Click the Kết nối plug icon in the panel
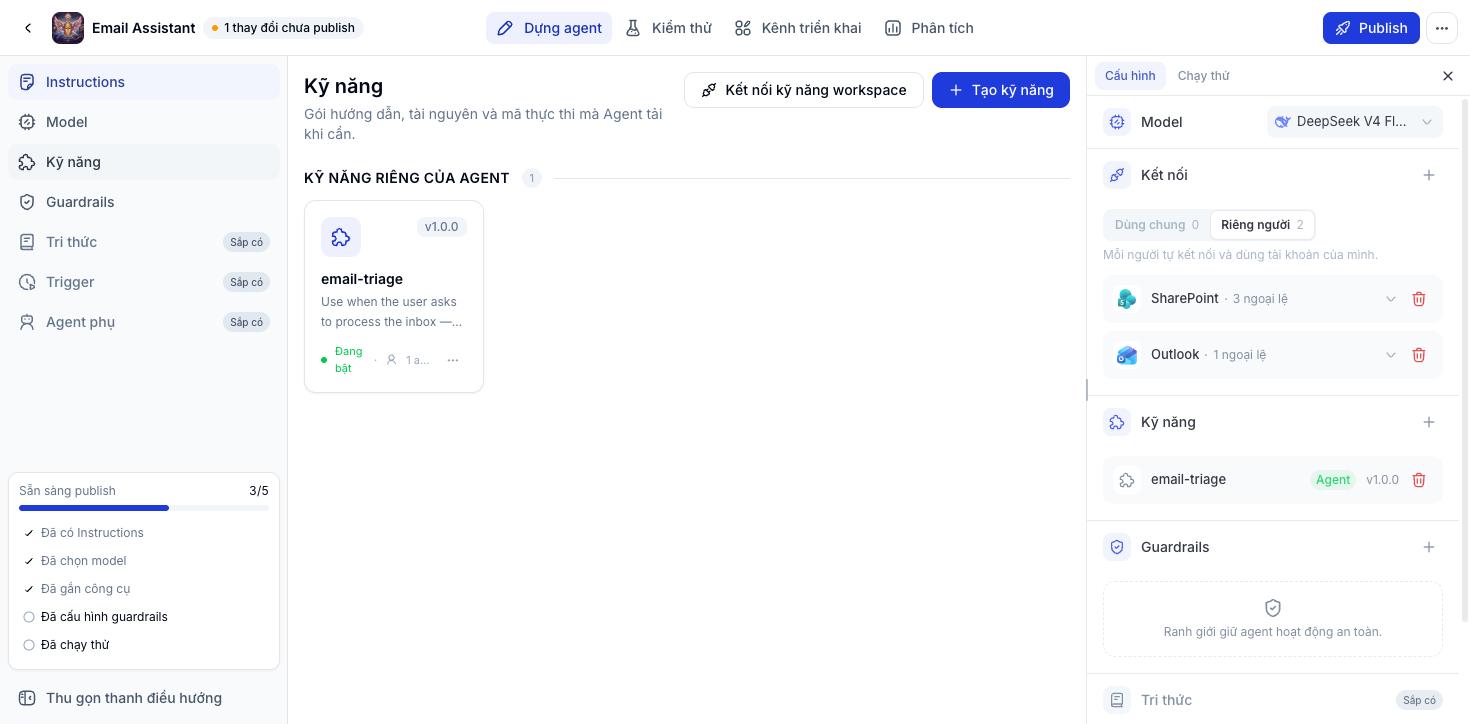 pos(1117,175)
